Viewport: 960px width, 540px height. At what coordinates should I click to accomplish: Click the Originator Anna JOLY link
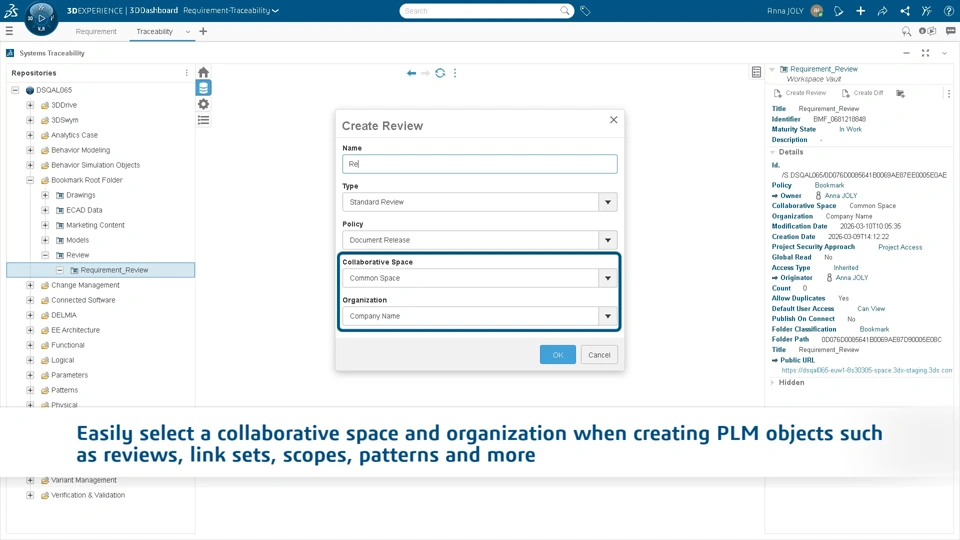pyautogui.click(x=852, y=277)
